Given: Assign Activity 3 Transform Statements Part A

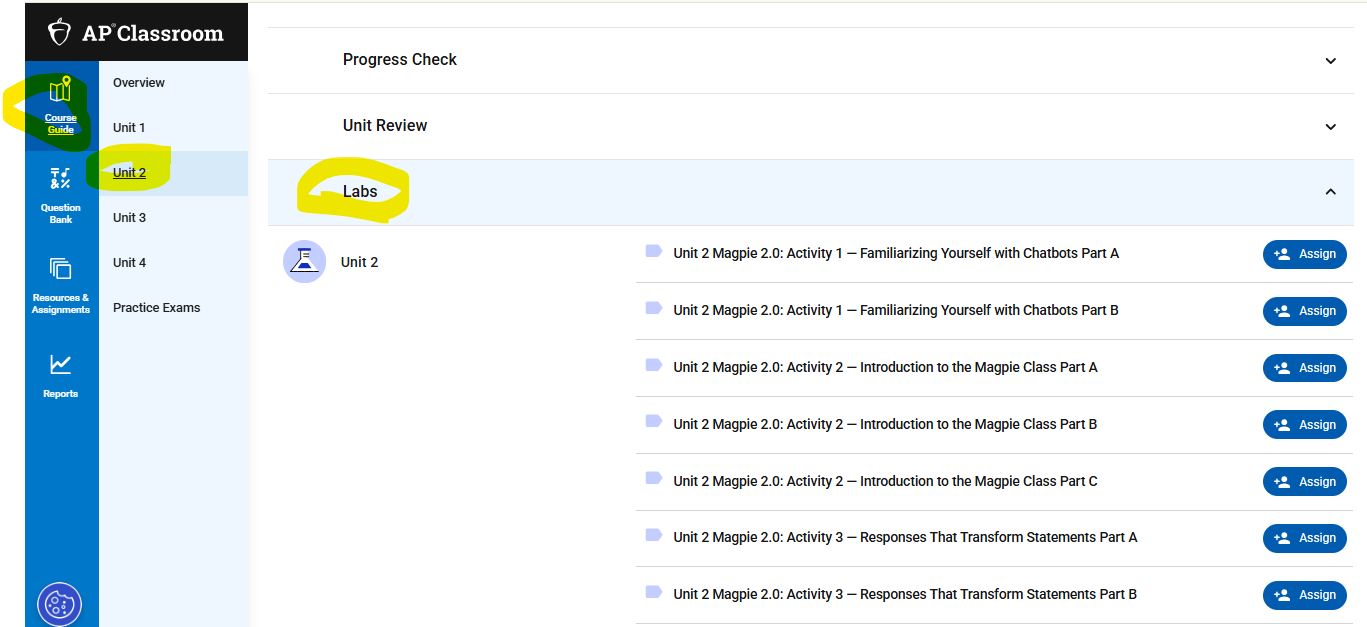Looking at the screenshot, I should point(1305,538).
